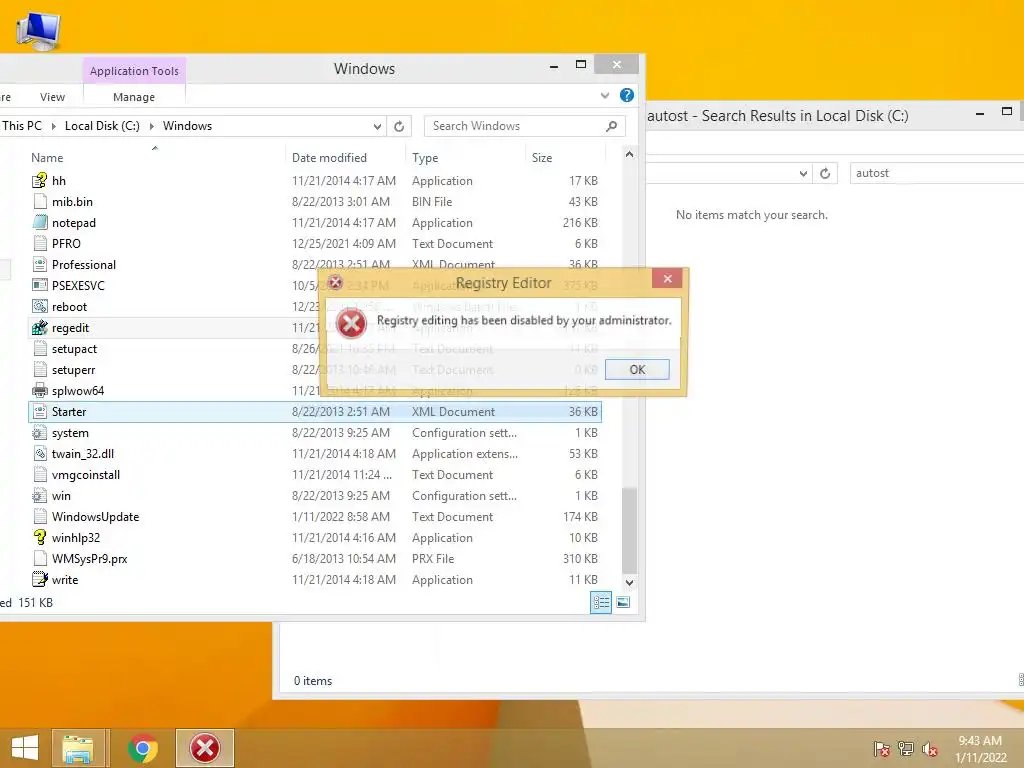This screenshot has height=768, width=1024.
Task: Launch Google Chrome from the taskbar
Action: [143, 748]
